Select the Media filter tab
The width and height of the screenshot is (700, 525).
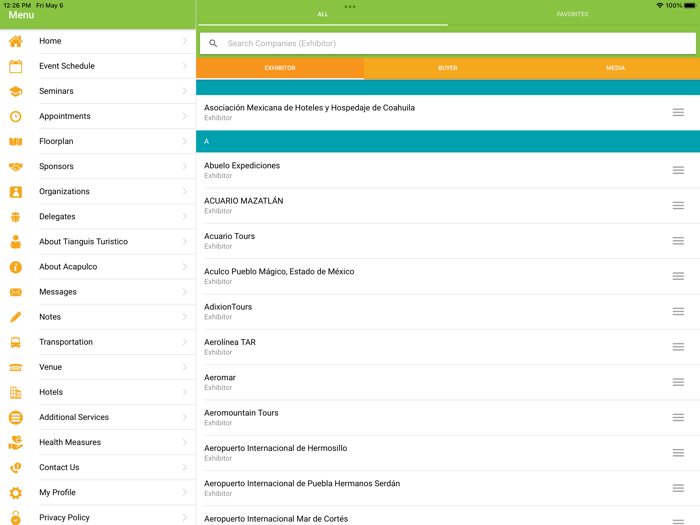[x=615, y=68]
